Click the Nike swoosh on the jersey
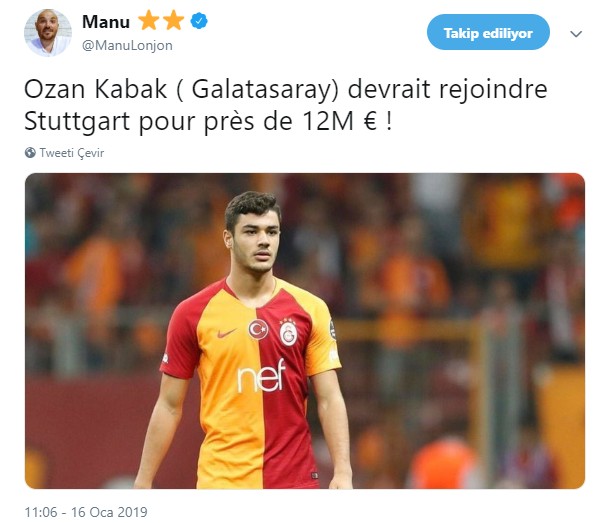The image size is (597, 523). 227,333
